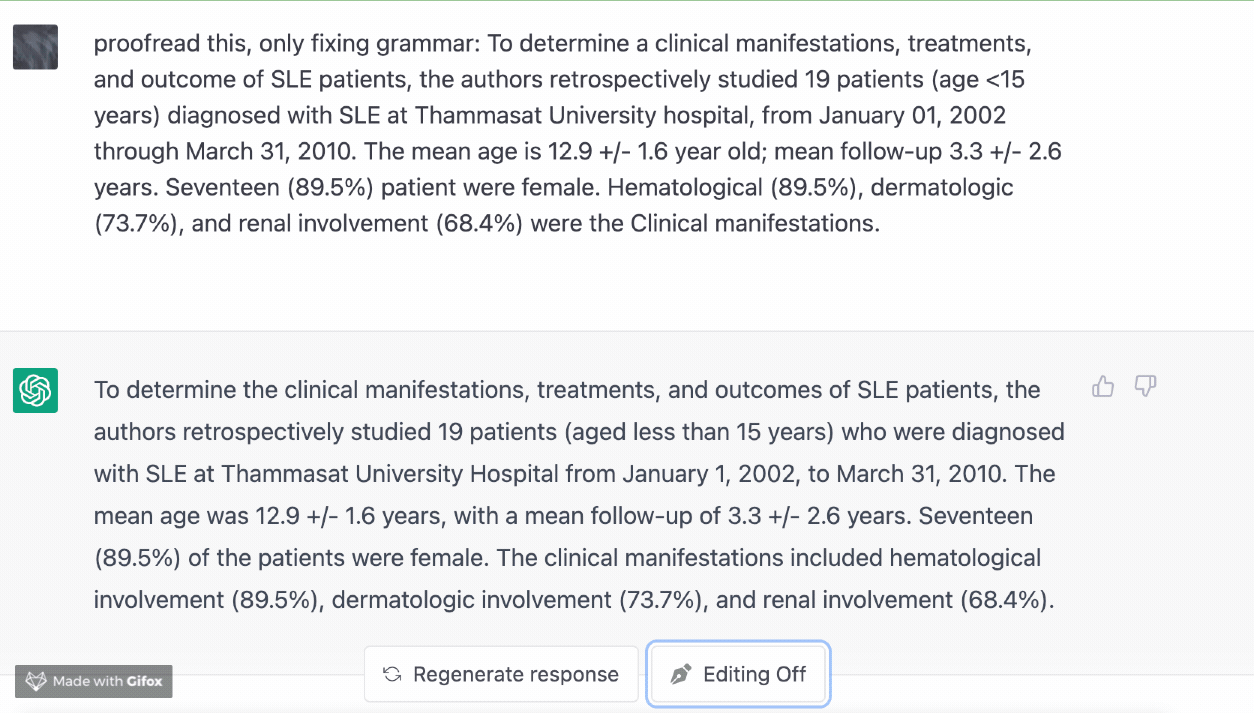The height and width of the screenshot is (713, 1254).
Task: Click the user profile avatar
Action: 35,47
